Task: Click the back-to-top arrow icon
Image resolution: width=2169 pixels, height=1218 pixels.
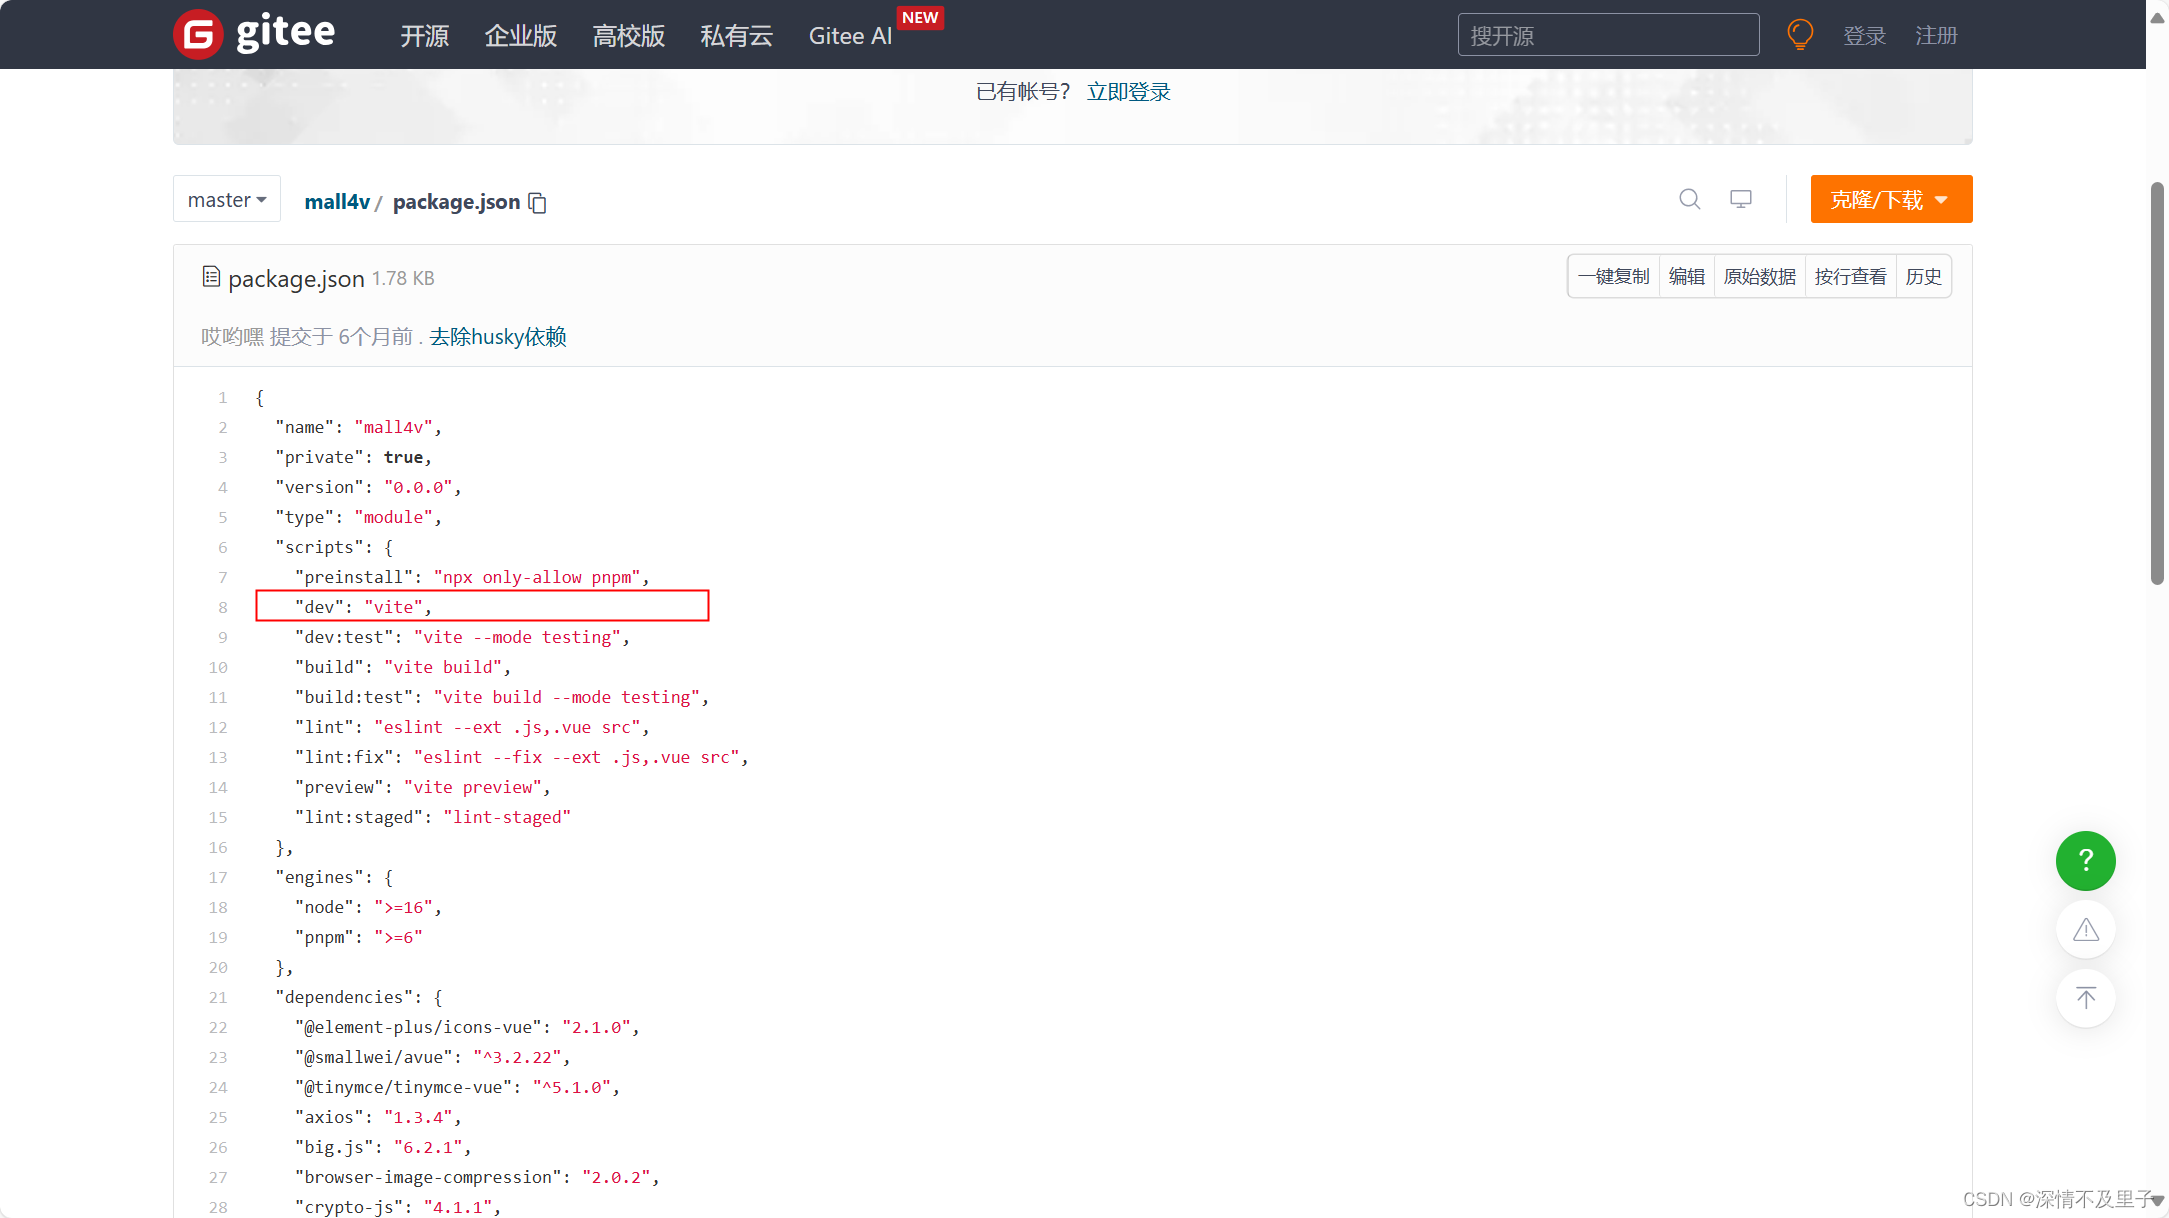Action: [x=2085, y=998]
